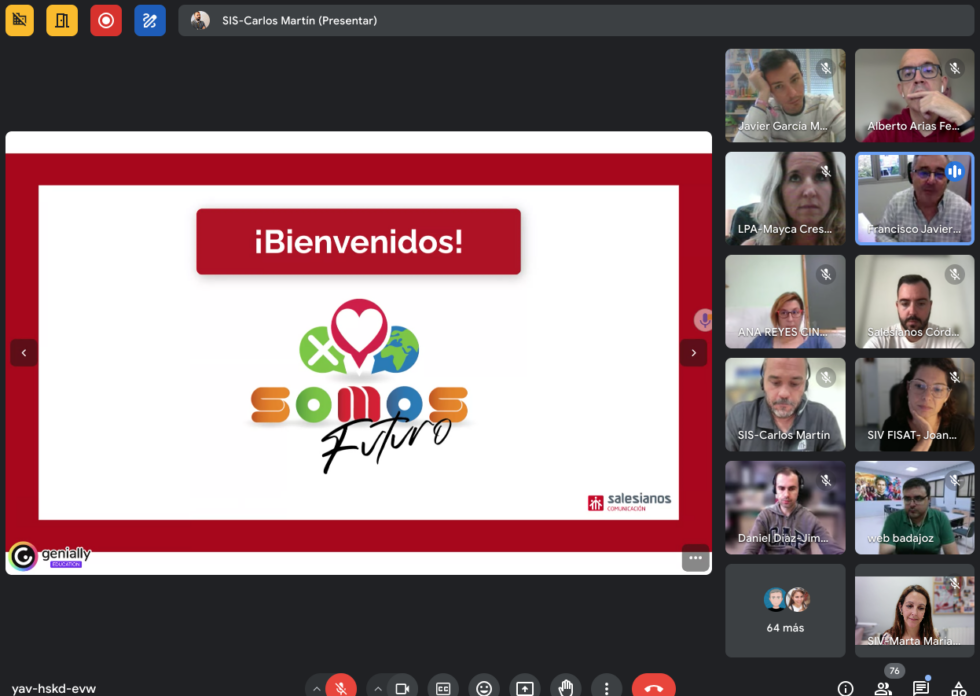Go to the next Genially slide
The height and width of the screenshot is (696, 980).
(x=694, y=352)
